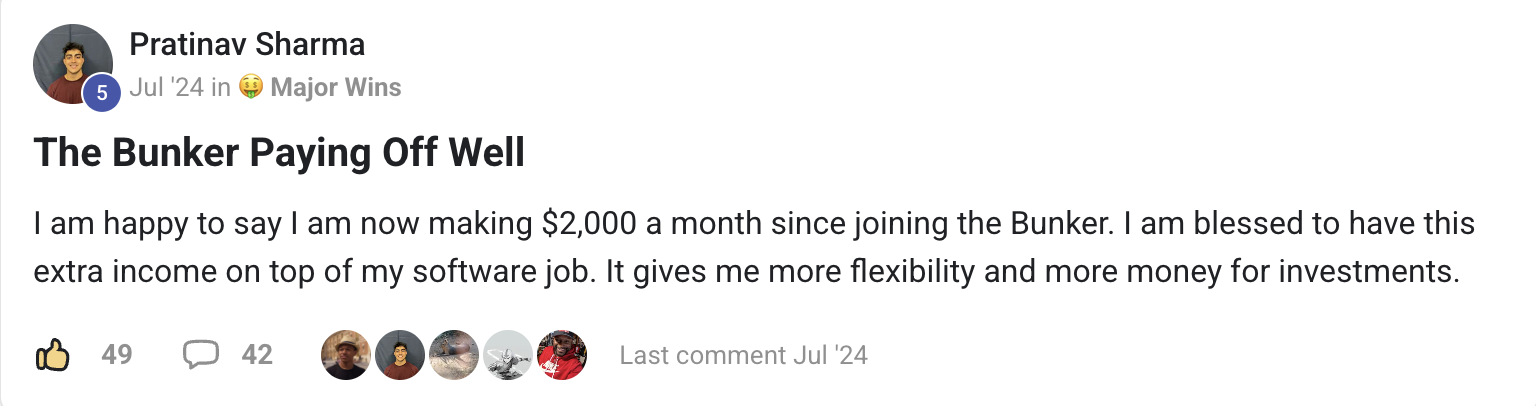Click the money-face emoji beside Major Wins
Image resolution: width=1536 pixels, height=406 pixels.
point(251,88)
